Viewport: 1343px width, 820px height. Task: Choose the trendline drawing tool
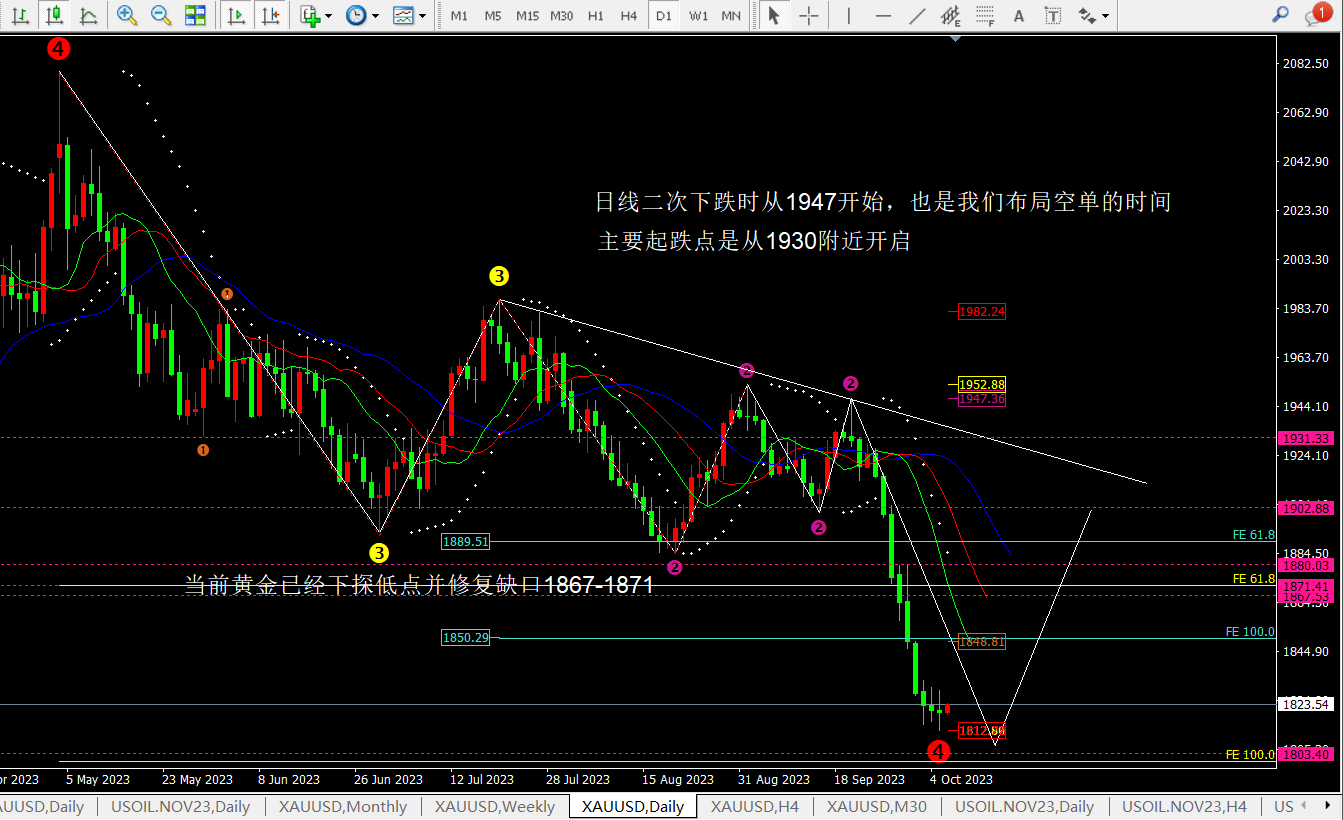pyautogui.click(x=917, y=15)
